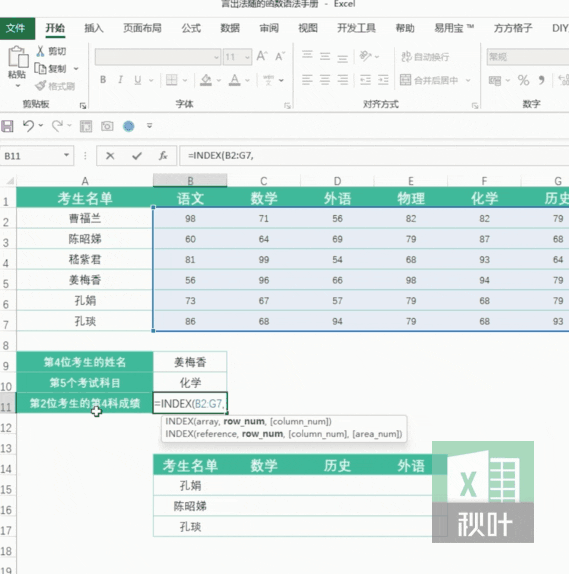The width and height of the screenshot is (569, 574).
Task: Select middle align icon
Action: 325,56
